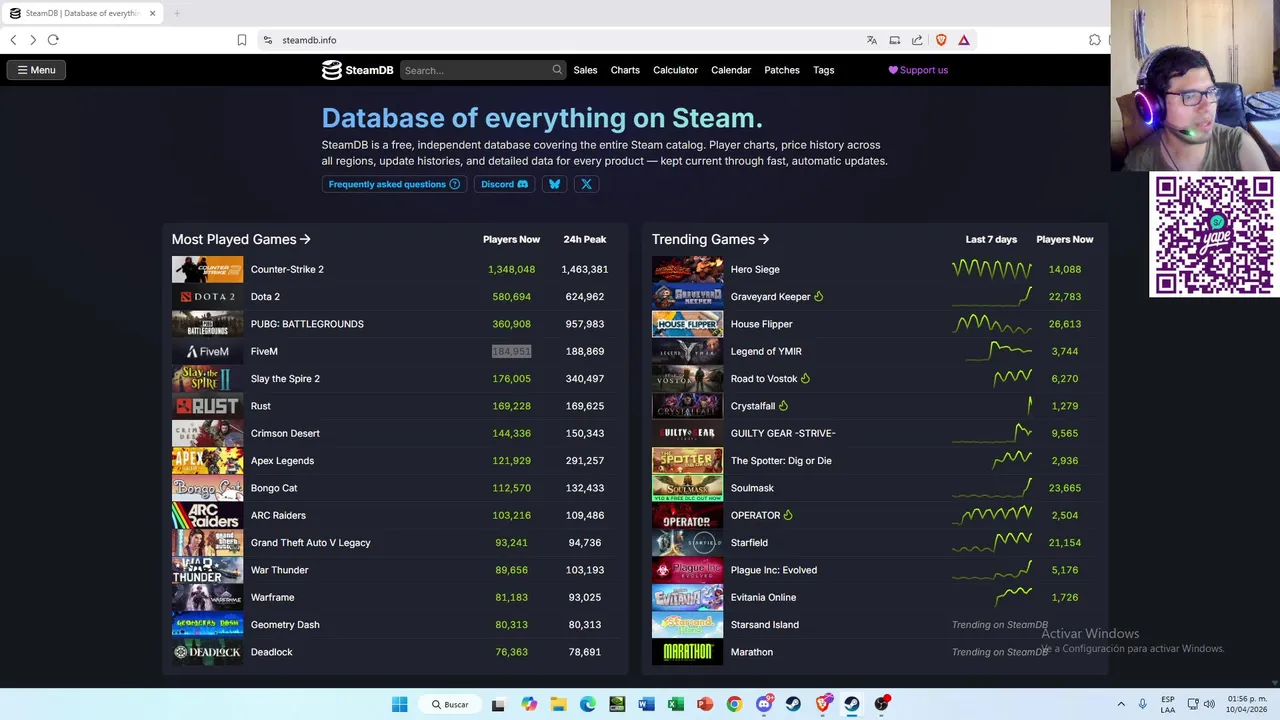Click the Marathon game thumbnail
Image resolution: width=1280 pixels, height=720 pixels.
[687, 652]
